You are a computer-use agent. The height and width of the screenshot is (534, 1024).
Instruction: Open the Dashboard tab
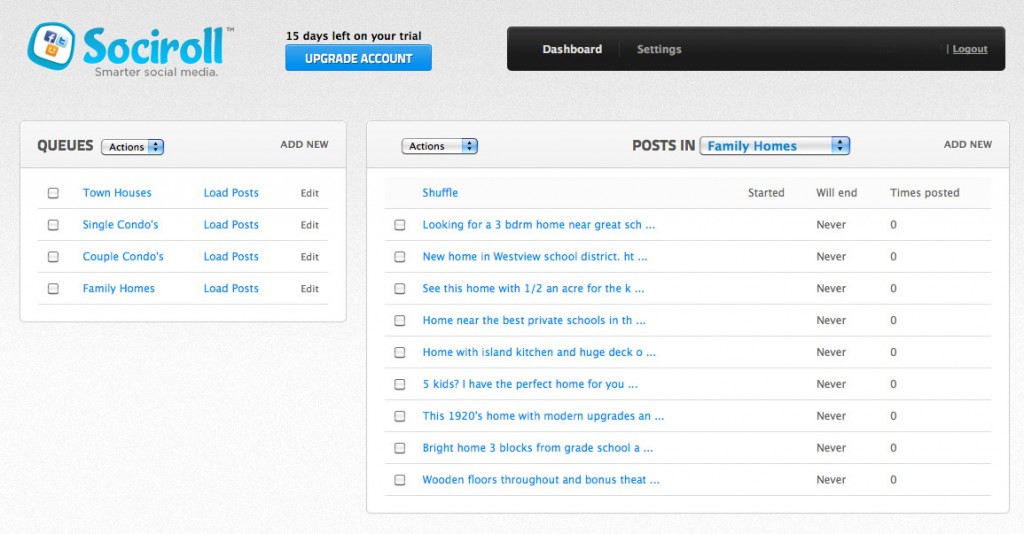[572, 49]
